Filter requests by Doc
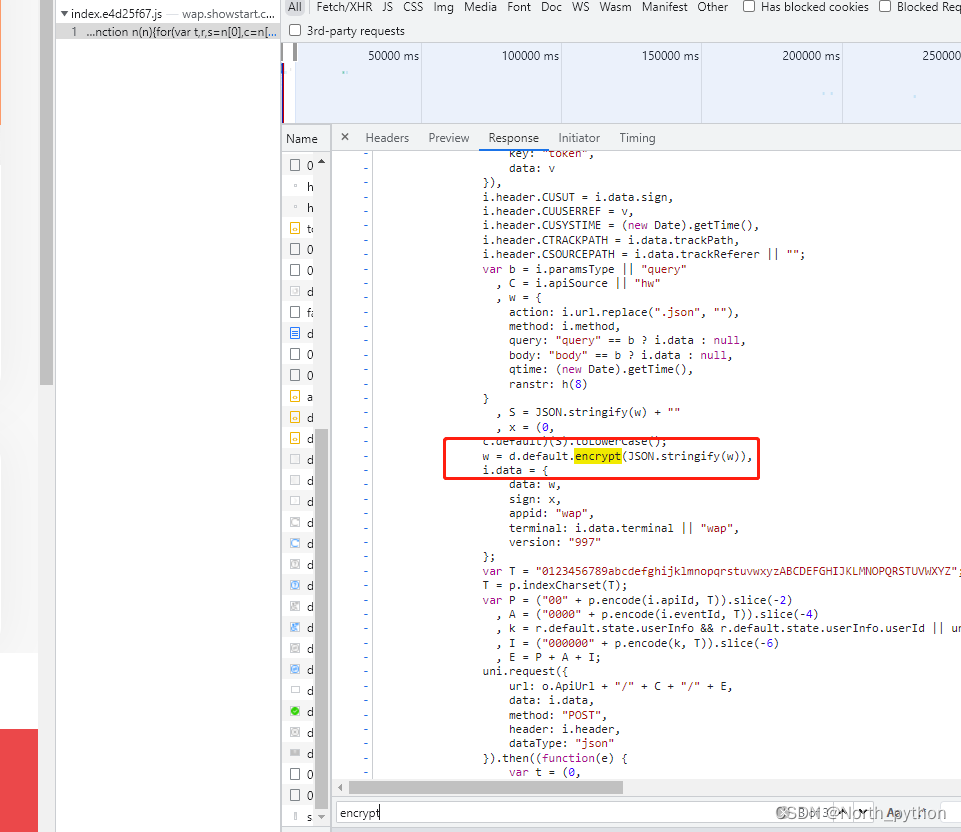The image size is (961, 832). (x=552, y=7)
